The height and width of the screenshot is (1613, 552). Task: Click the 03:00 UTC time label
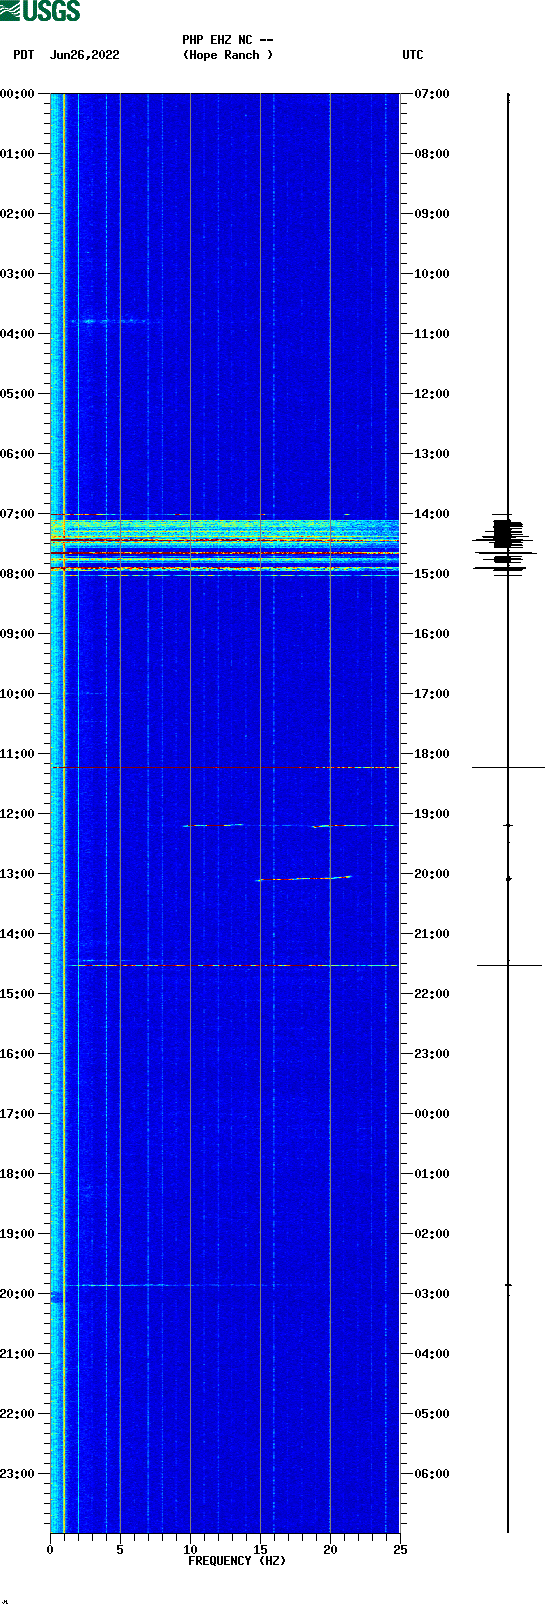click(x=432, y=1294)
